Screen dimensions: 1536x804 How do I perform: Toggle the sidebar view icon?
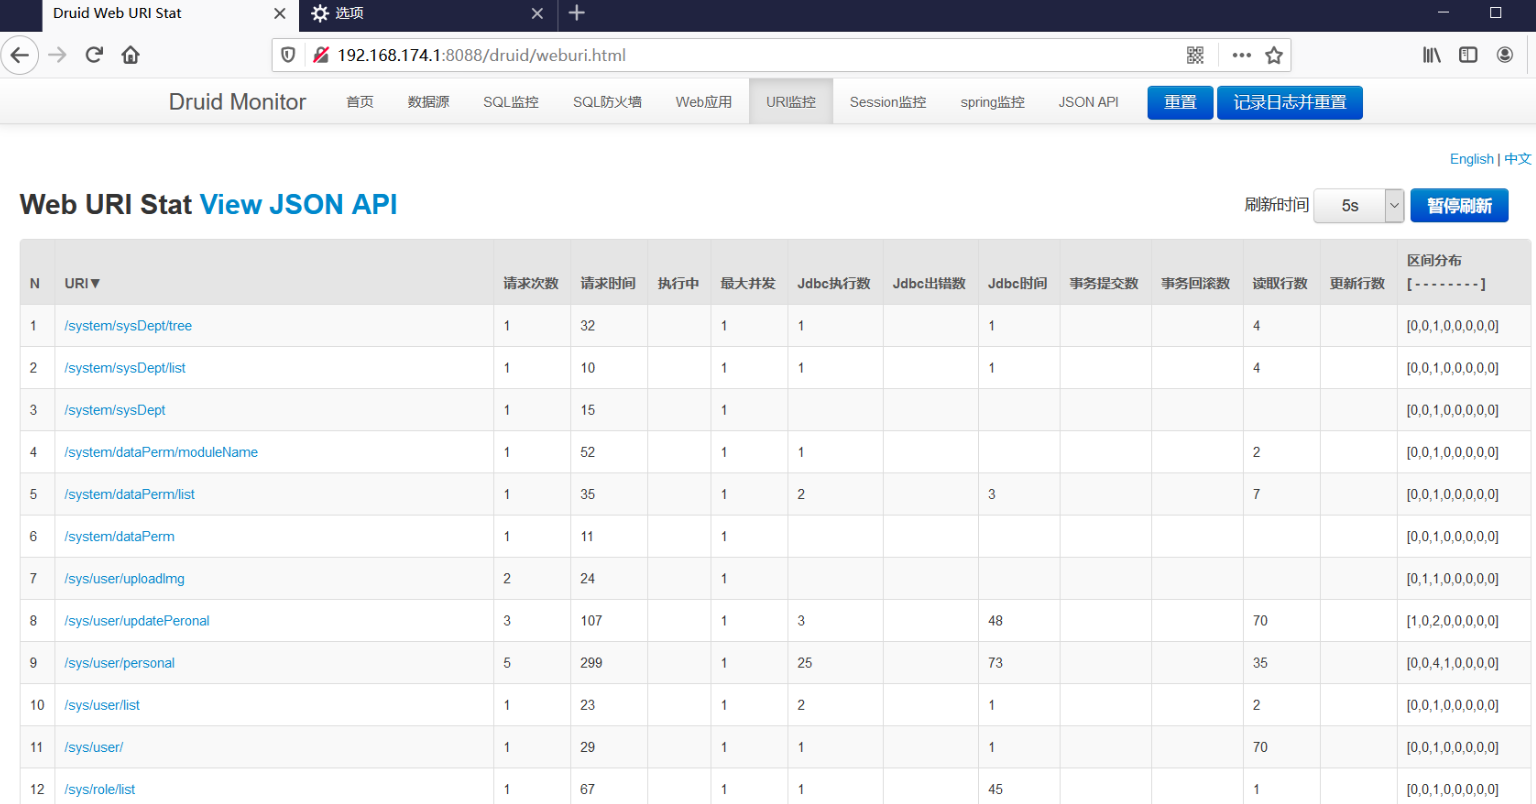[1468, 55]
